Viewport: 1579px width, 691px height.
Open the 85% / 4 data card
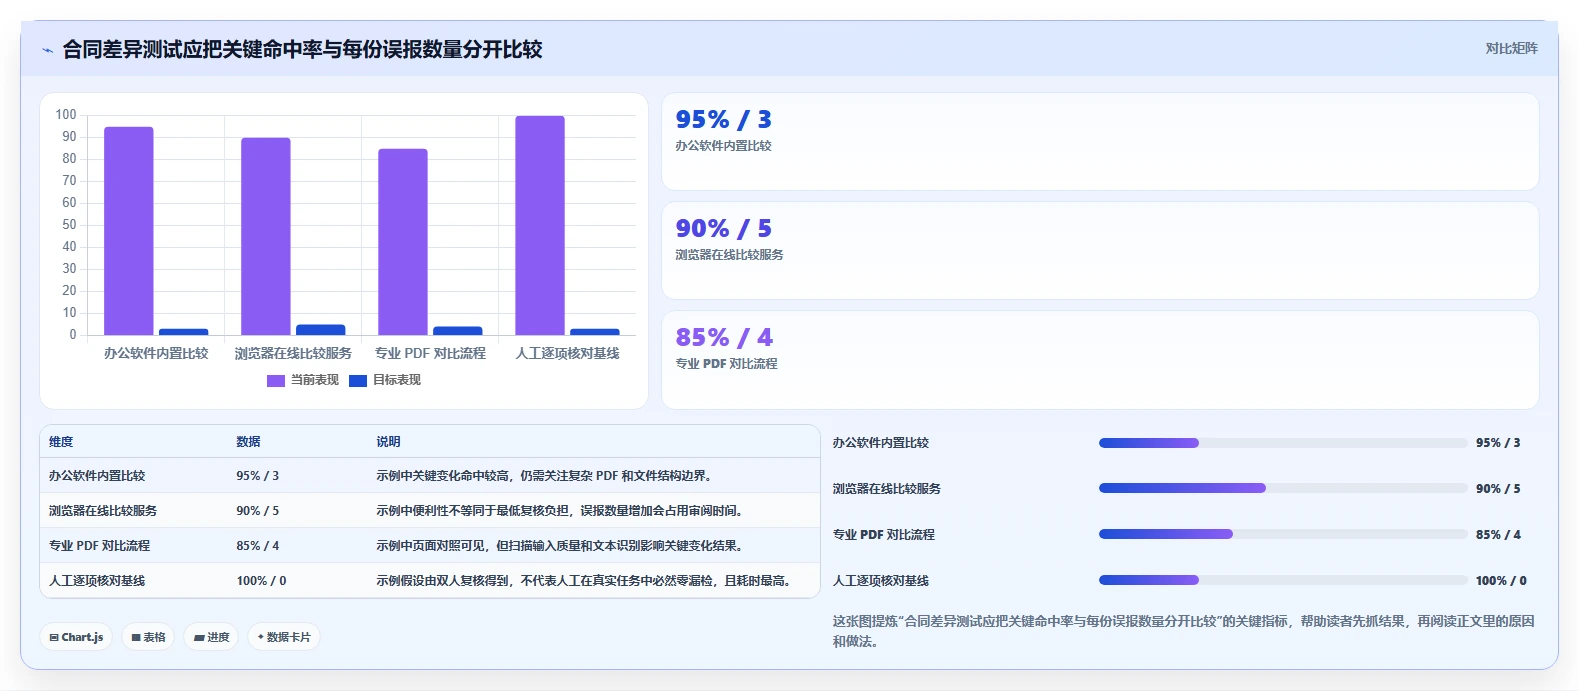pyautogui.click(x=1100, y=360)
